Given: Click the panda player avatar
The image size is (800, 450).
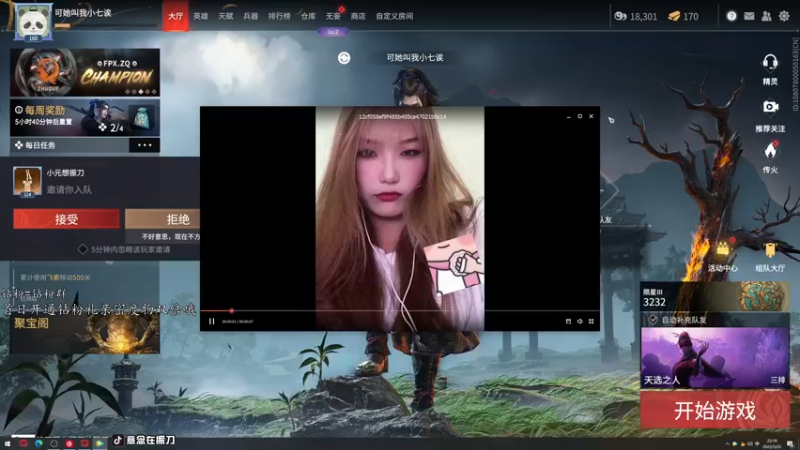Looking at the screenshot, I should pos(33,21).
